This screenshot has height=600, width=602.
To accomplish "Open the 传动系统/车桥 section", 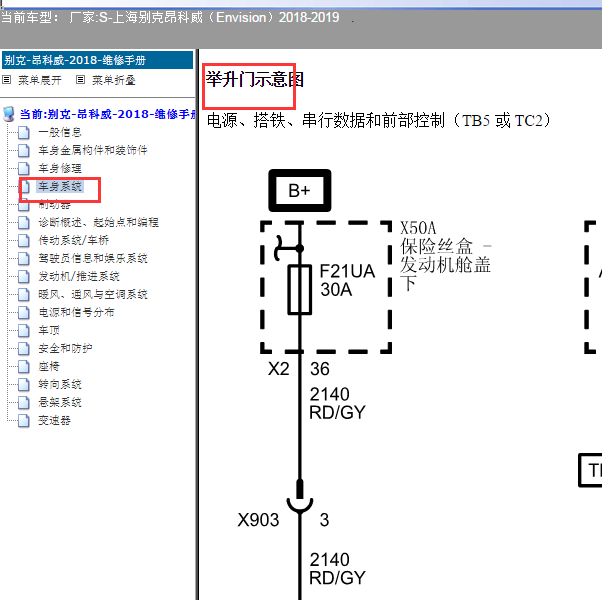I will pyautogui.click(x=74, y=240).
